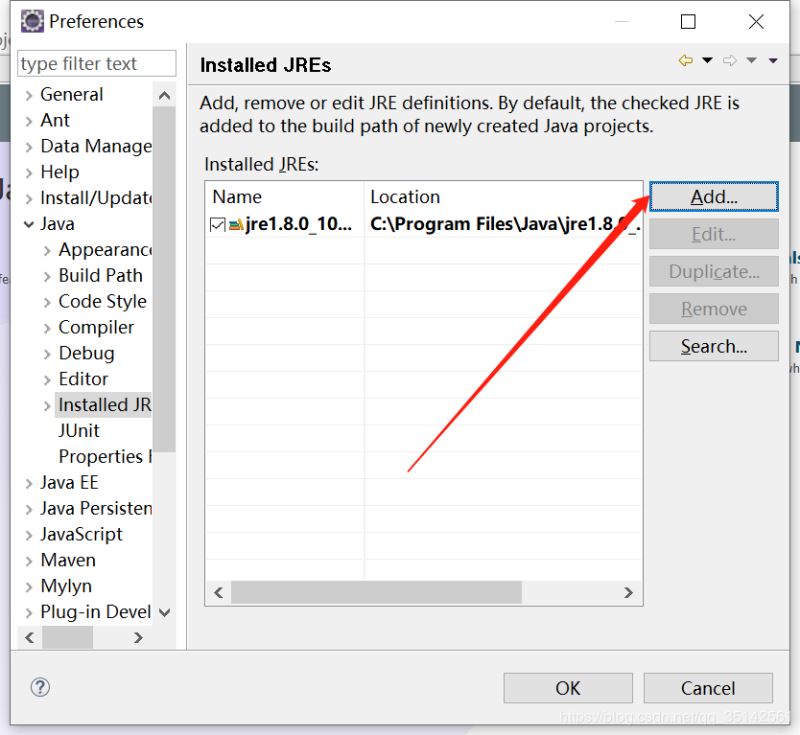Expand the Install/Update tree node

click(x=29, y=199)
